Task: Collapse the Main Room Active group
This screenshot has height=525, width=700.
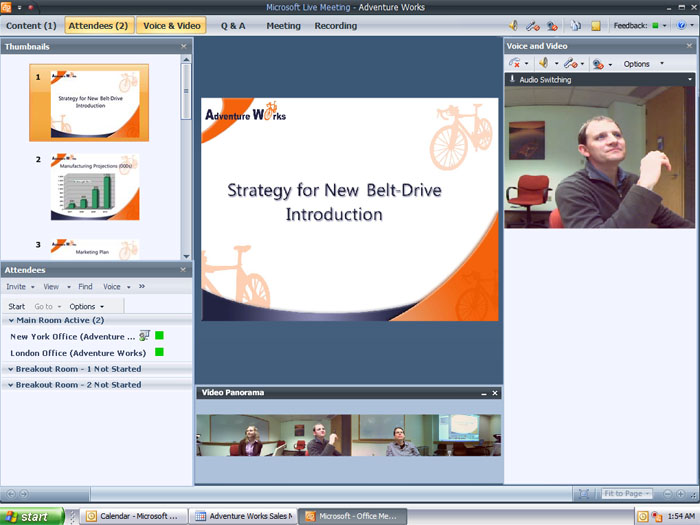Action: (x=11, y=320)
